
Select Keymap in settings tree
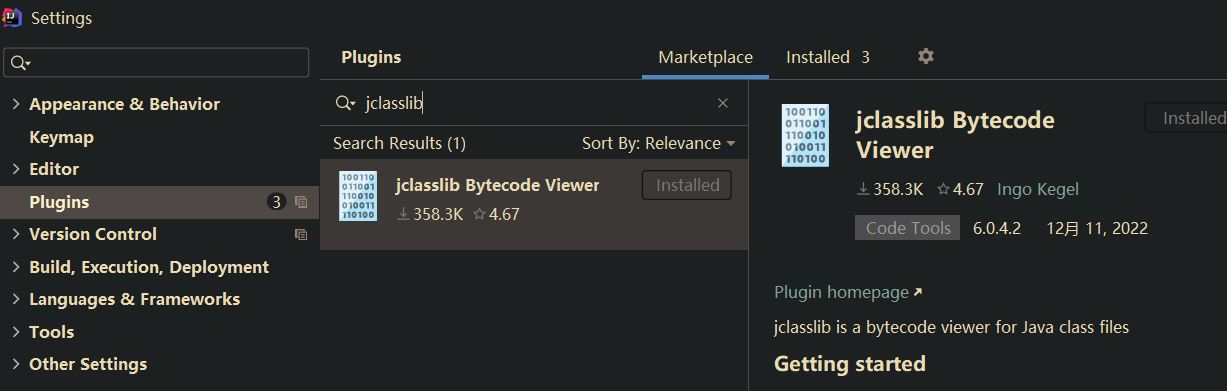61,137
